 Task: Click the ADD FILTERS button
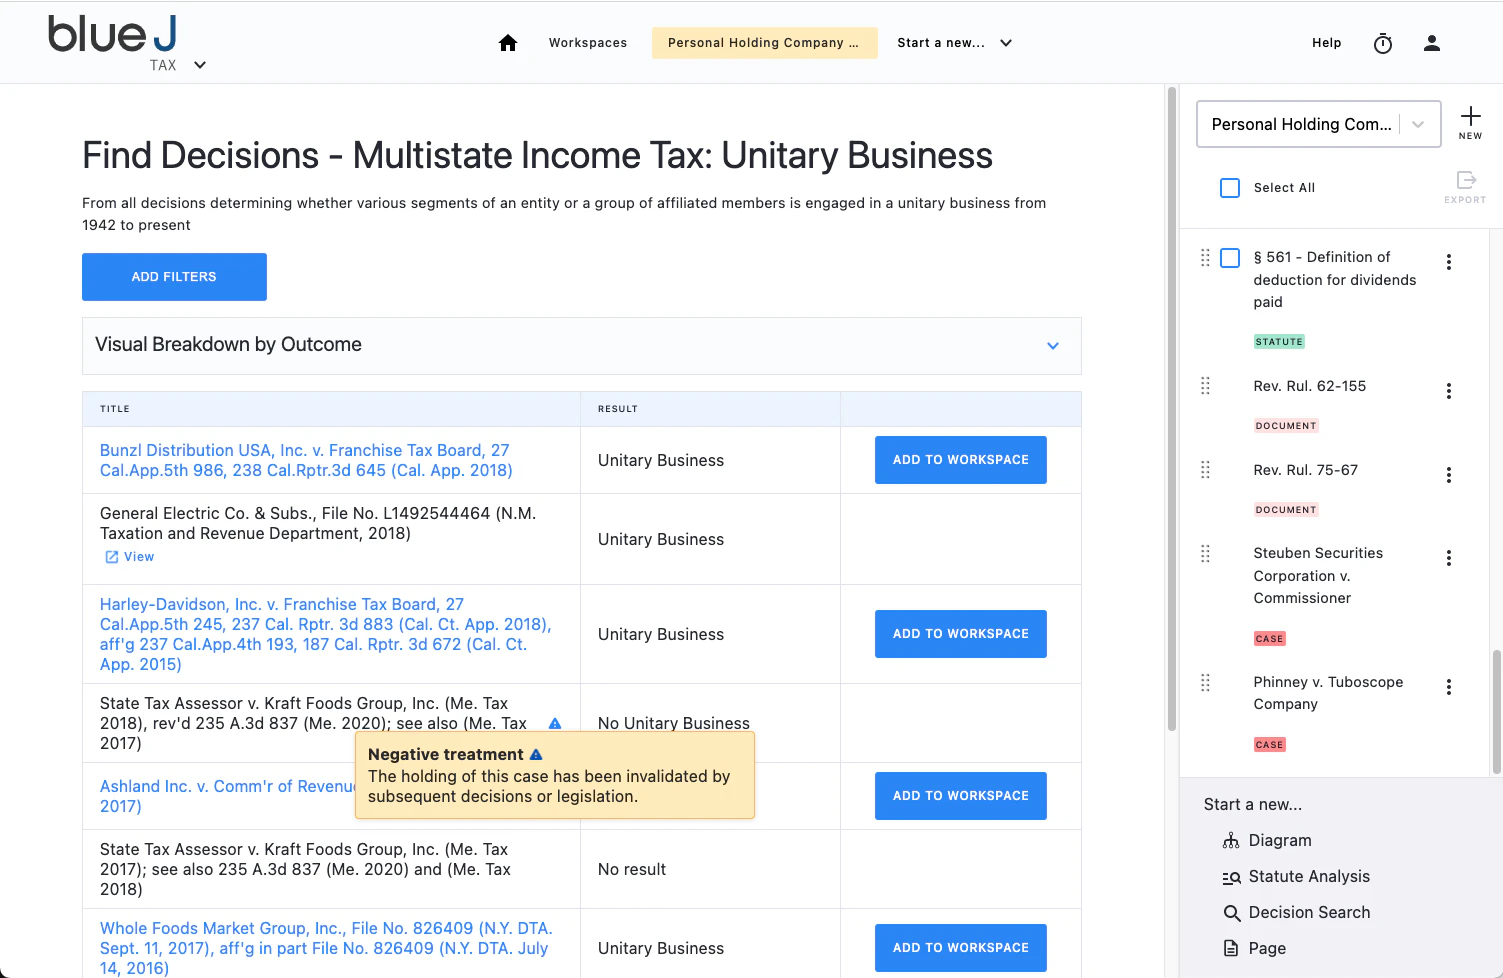pyautogui.click(x=174, y=277)
